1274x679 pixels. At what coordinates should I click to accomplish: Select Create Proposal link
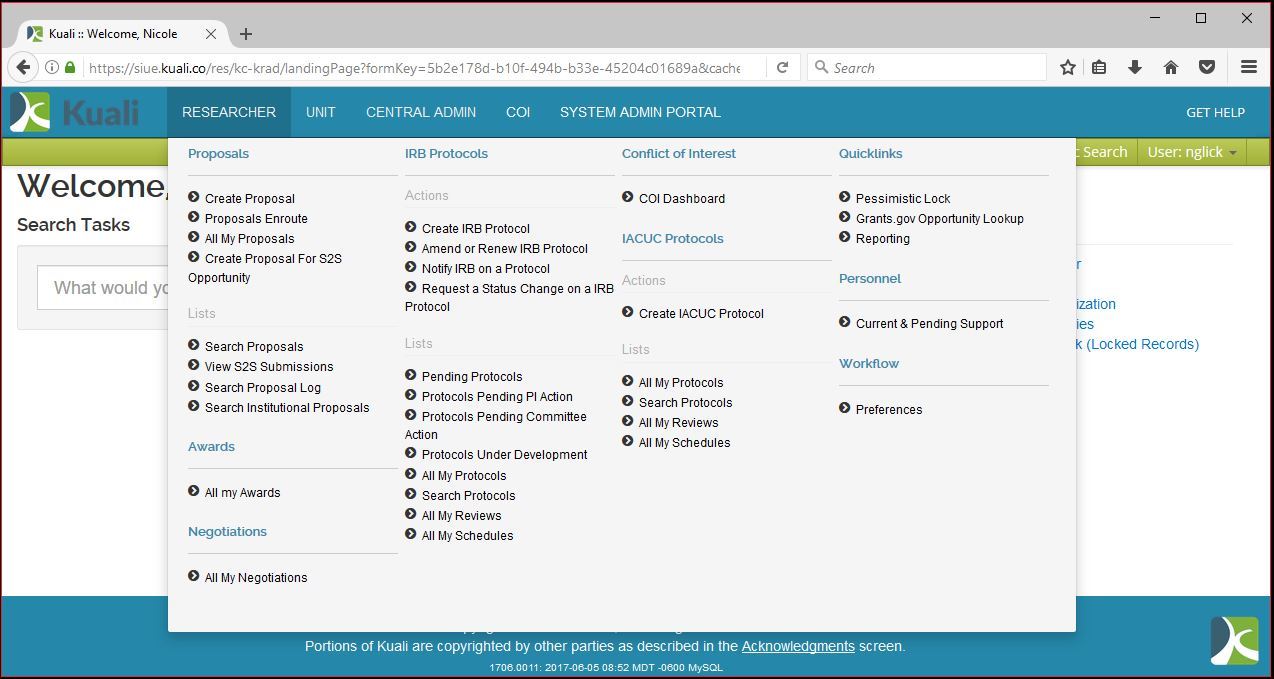(250, 199)
